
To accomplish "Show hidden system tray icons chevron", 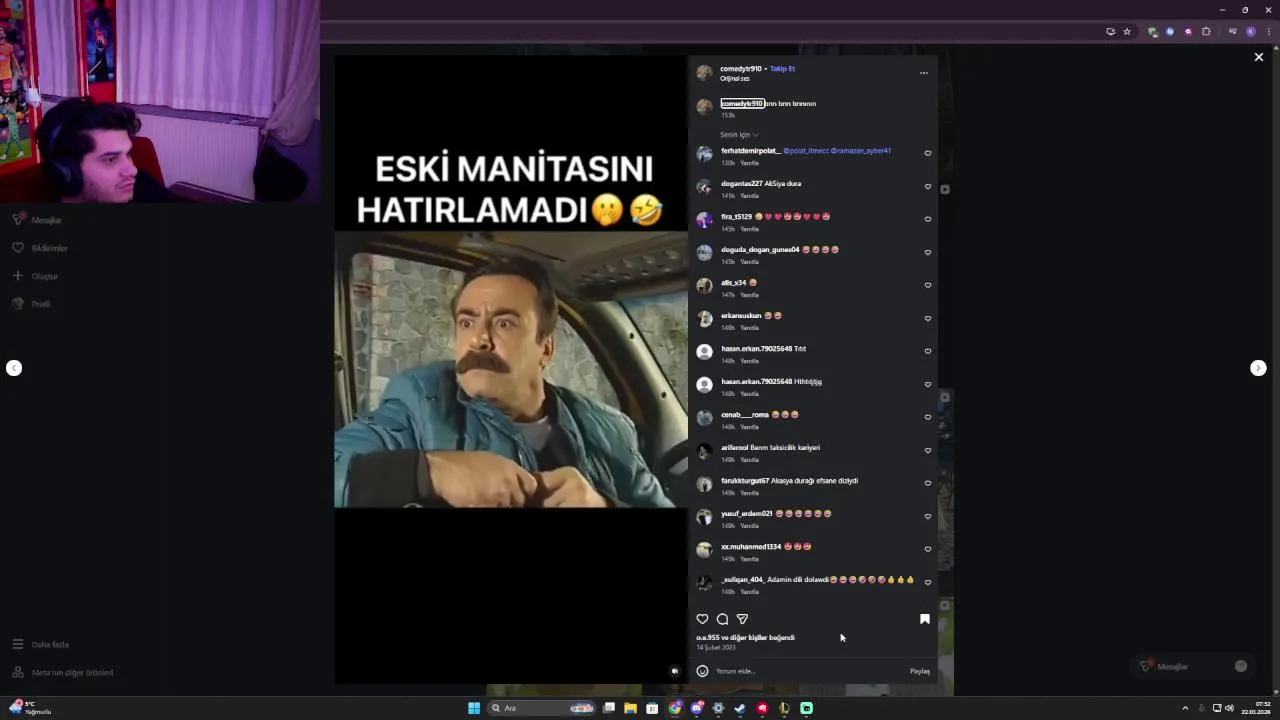I will [x=1185, y=708].
